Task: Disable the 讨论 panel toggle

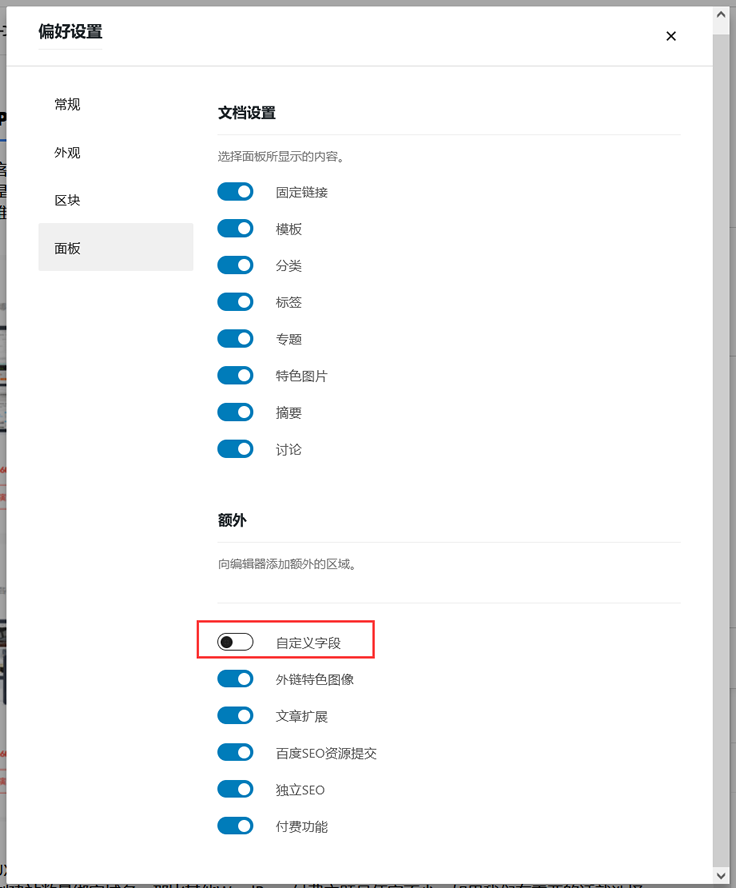Action: [235, 449]
